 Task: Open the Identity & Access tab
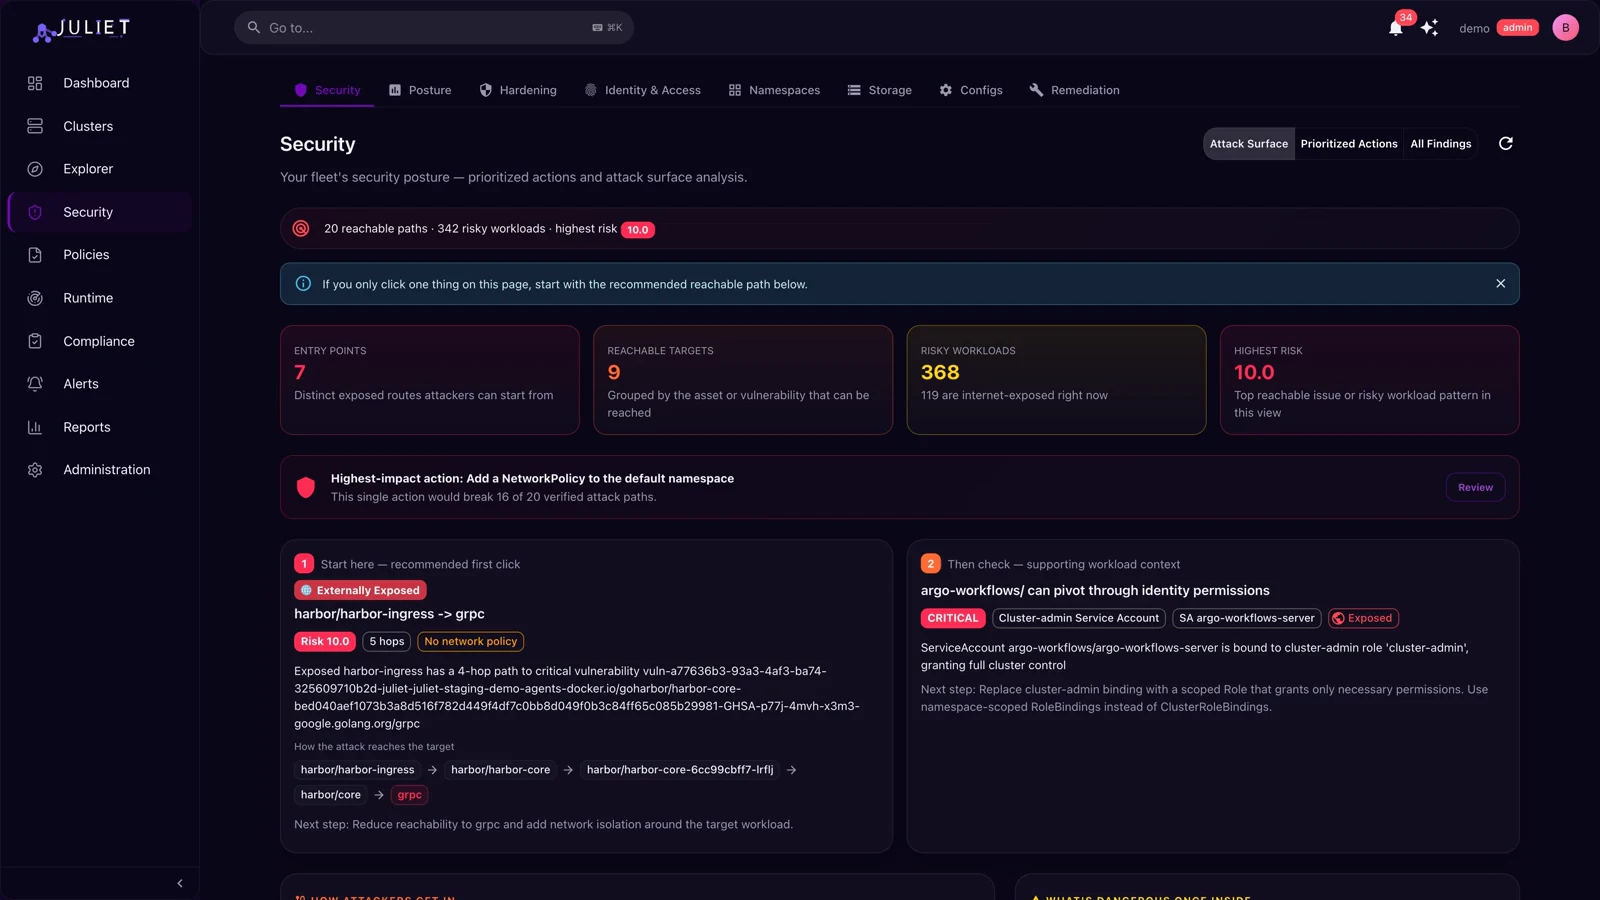click(x=643, y=90)
